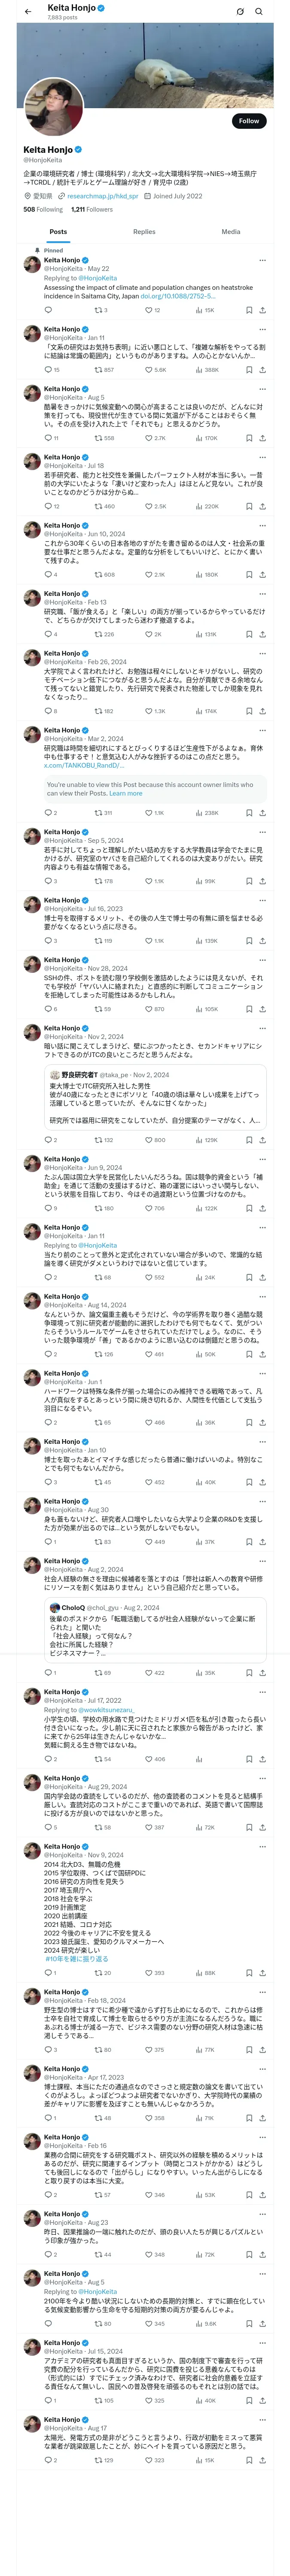Open more options on Nov 28, 2024 post
This screenshot has width=290, height=2576.
262,960
